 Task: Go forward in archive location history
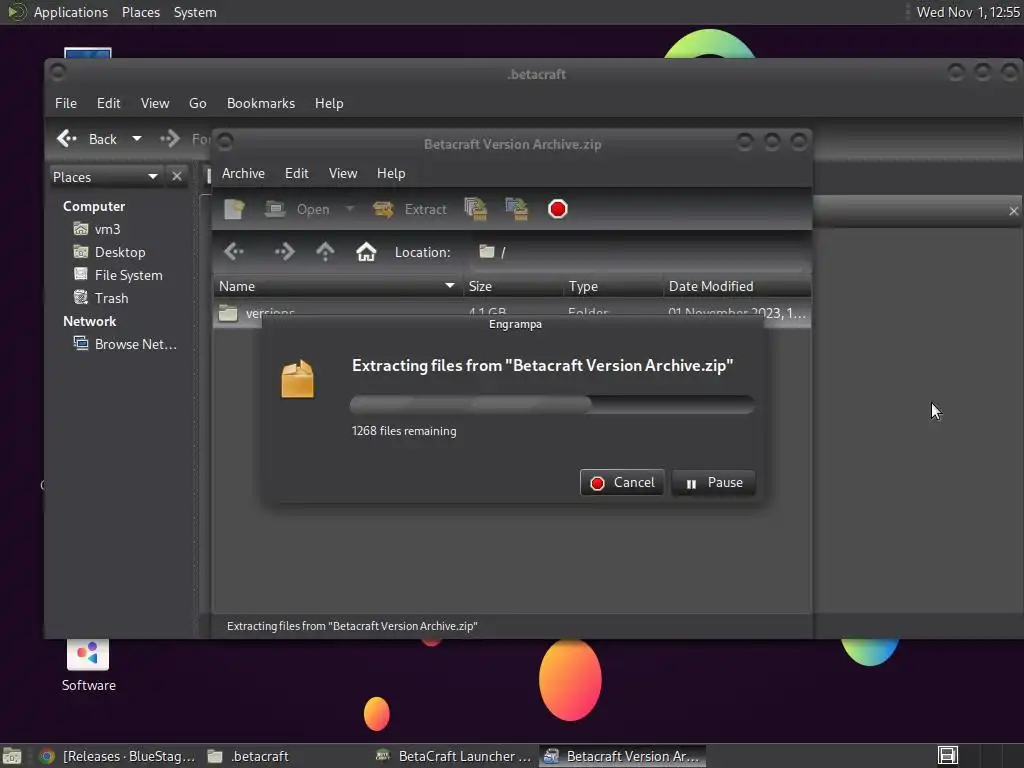pyautogui.click(x=284, y=251)
